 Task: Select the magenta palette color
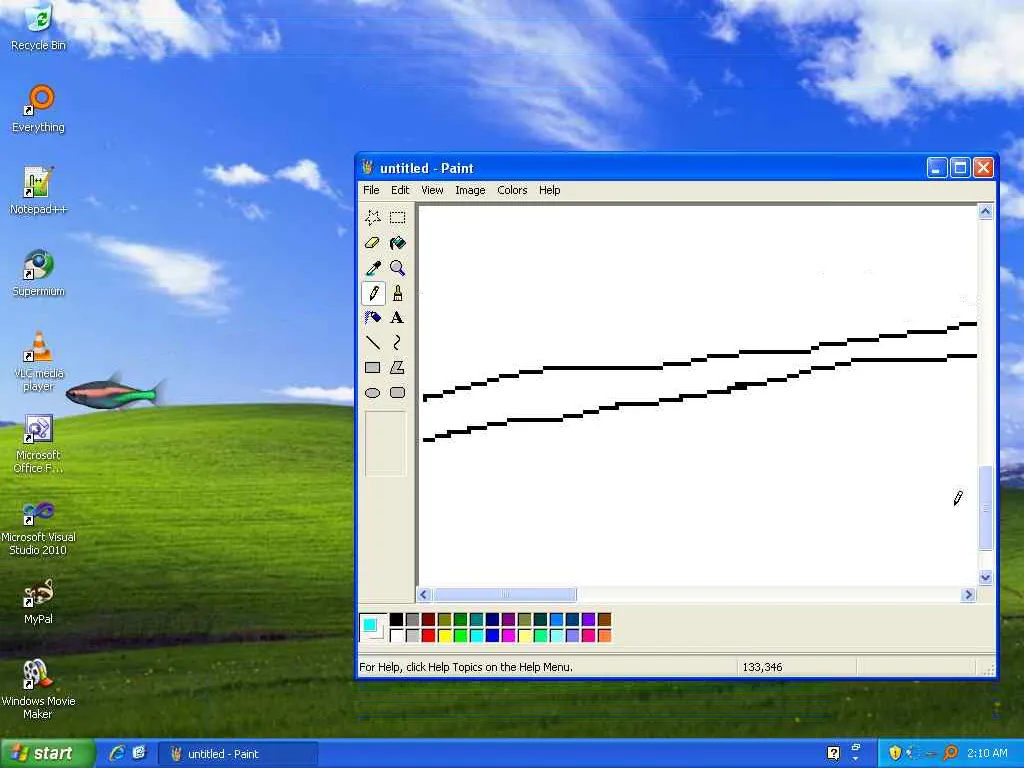509,635
